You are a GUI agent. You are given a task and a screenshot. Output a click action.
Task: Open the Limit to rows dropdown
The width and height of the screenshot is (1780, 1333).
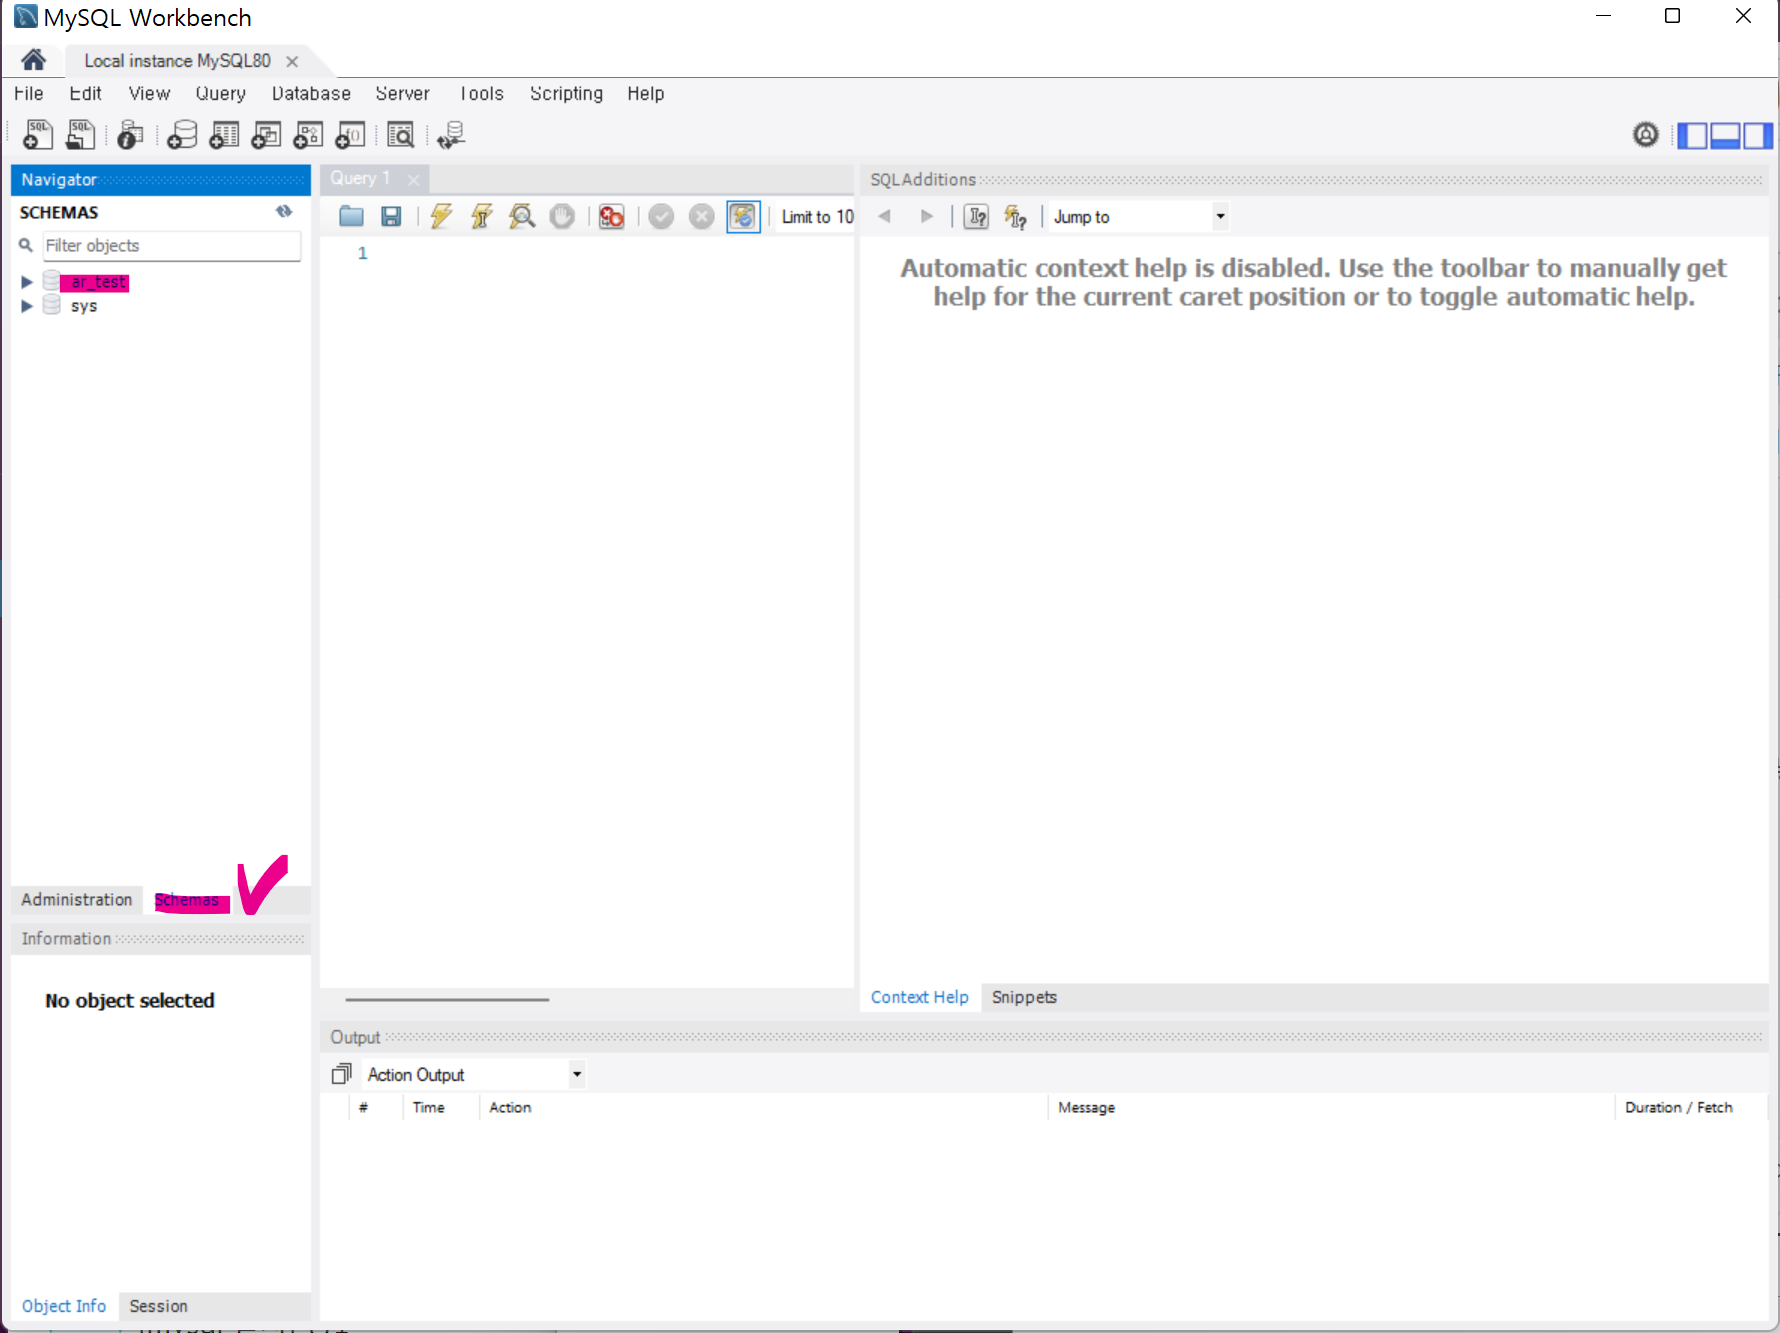[817, 216]
